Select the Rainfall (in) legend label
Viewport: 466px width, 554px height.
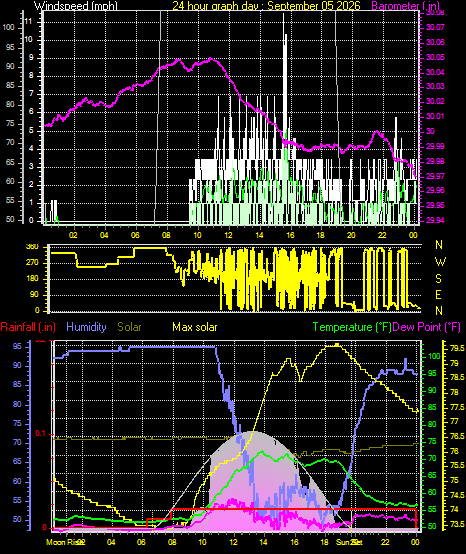pos(28,327)
